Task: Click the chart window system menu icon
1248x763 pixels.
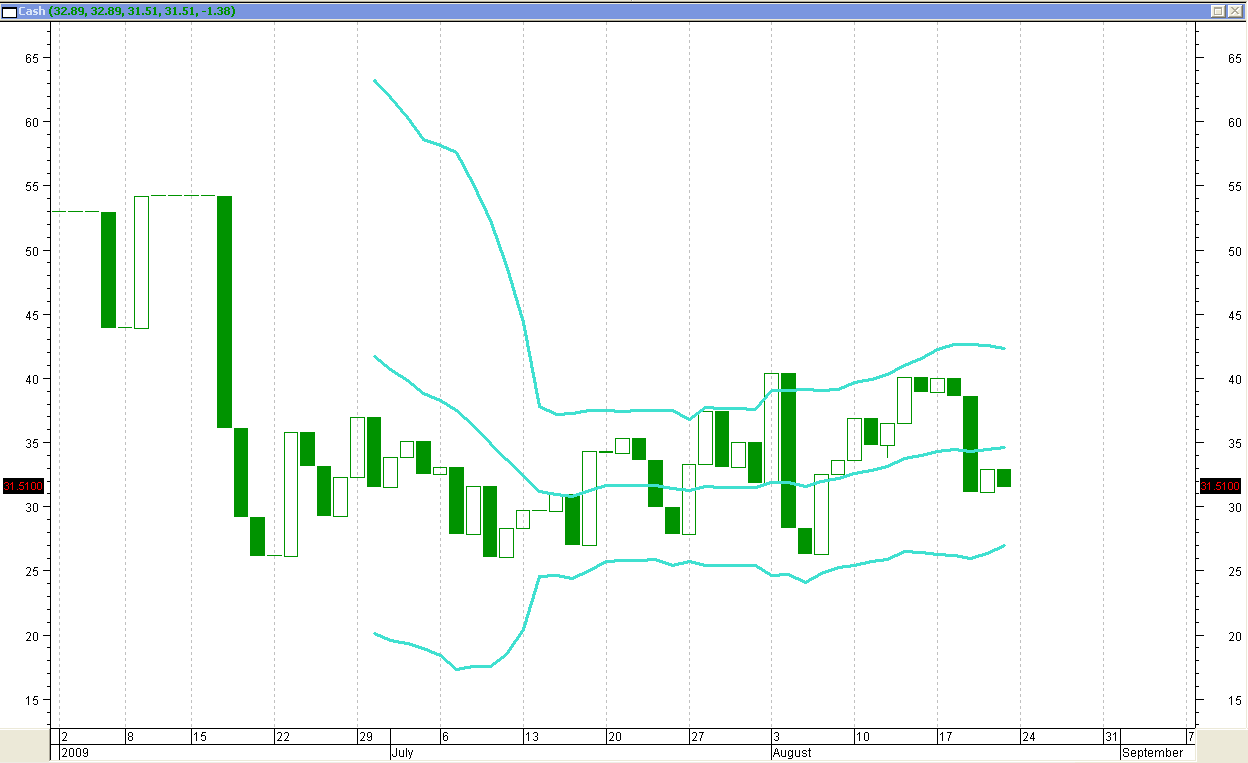Action: (x=9, y=12)
